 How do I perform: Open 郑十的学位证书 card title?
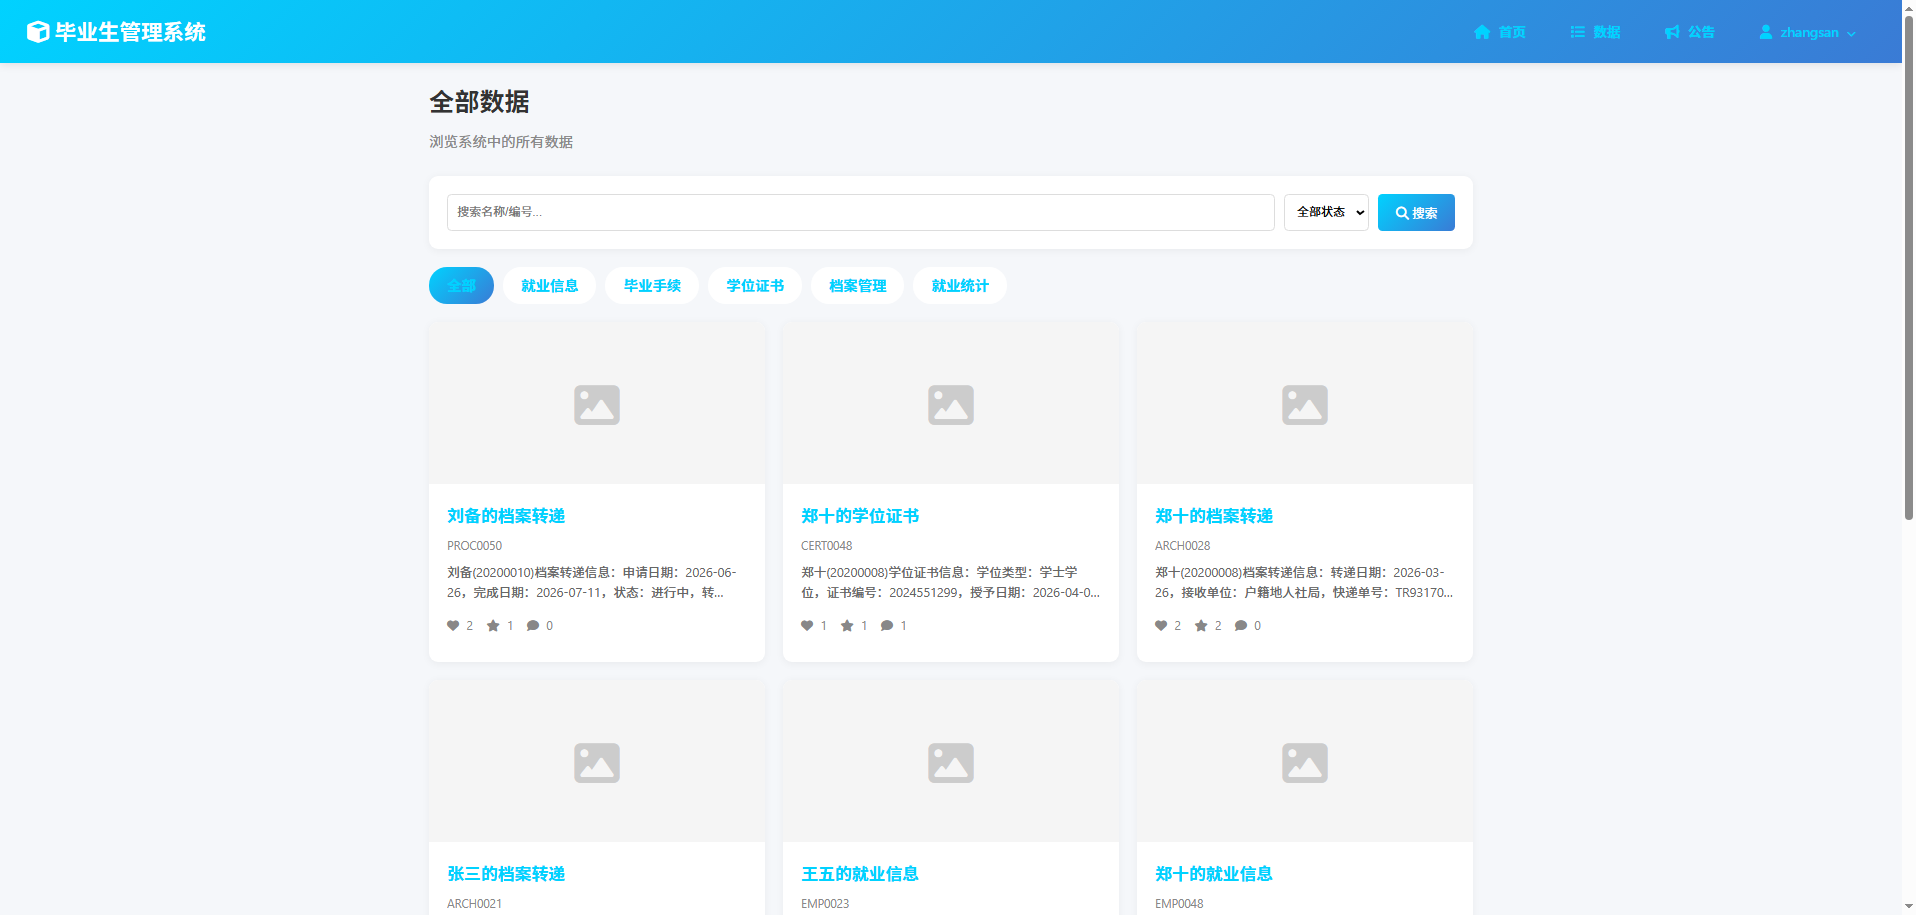click(860, 516)
